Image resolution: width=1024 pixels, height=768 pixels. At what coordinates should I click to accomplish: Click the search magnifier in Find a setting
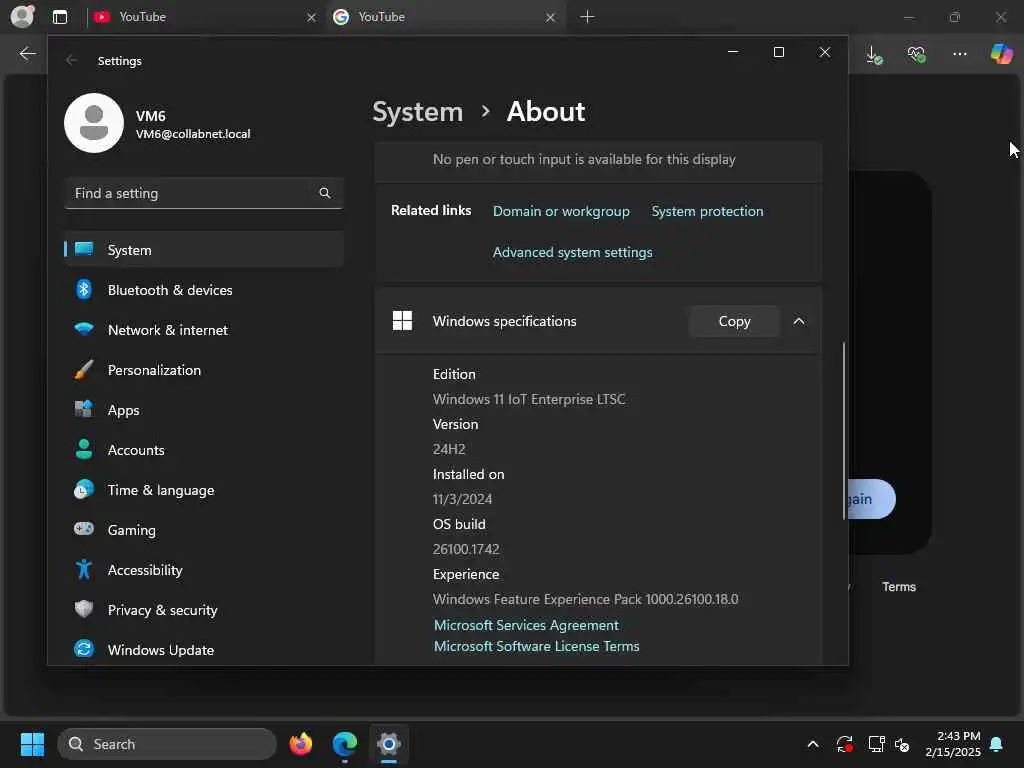325,193
